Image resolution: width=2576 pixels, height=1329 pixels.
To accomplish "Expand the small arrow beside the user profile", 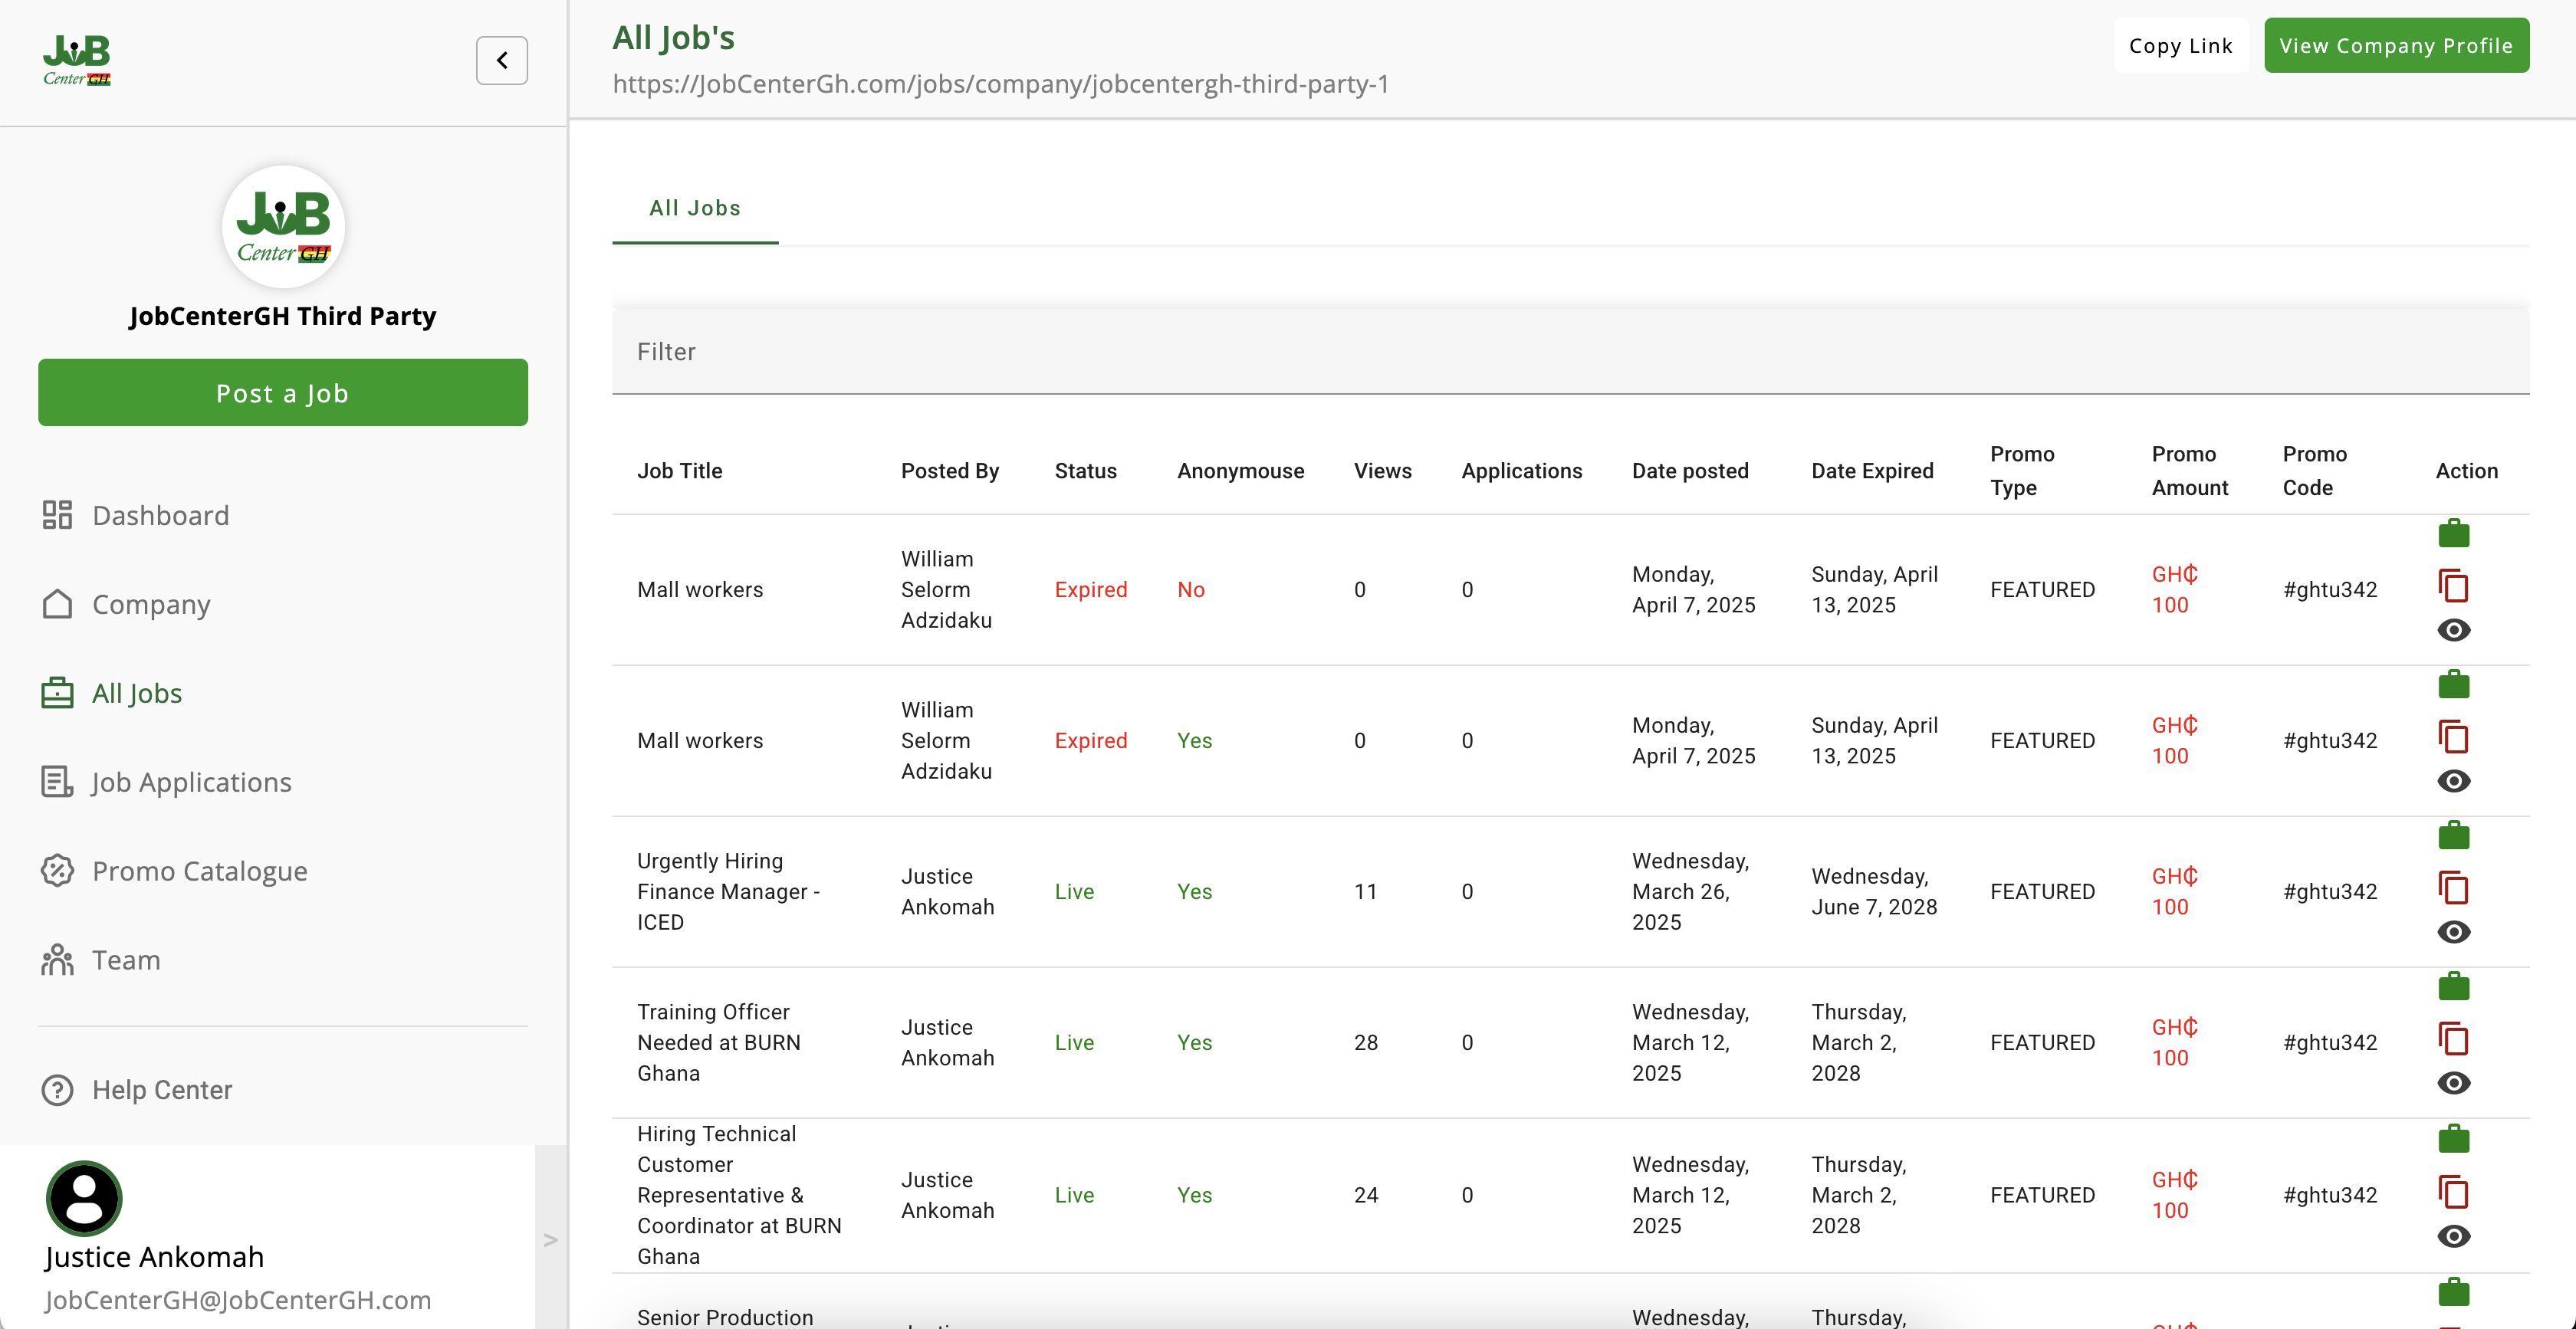I will (x=550, y=1241).
